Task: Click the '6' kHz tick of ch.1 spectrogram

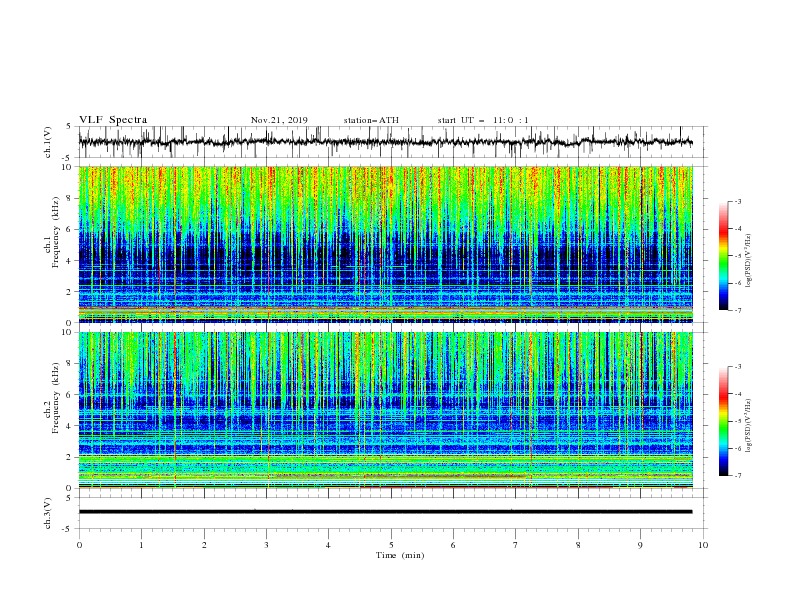Action: point(69,229)
